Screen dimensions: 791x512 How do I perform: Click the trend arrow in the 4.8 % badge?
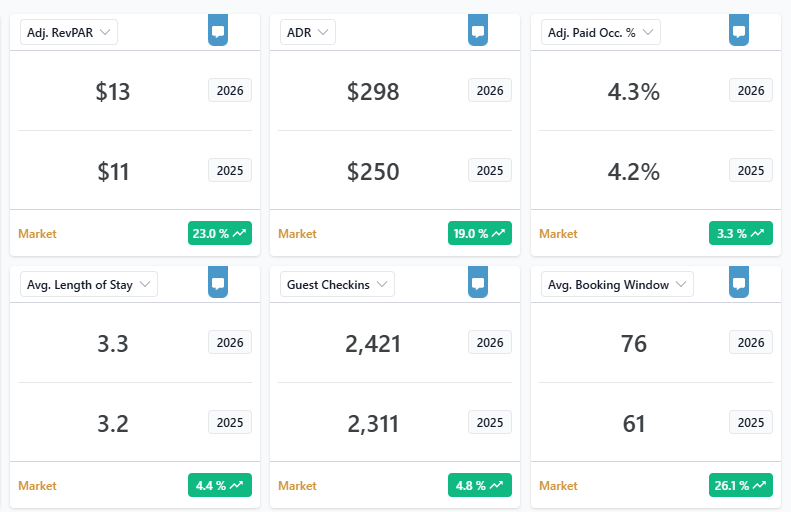(x=496, y=485)
